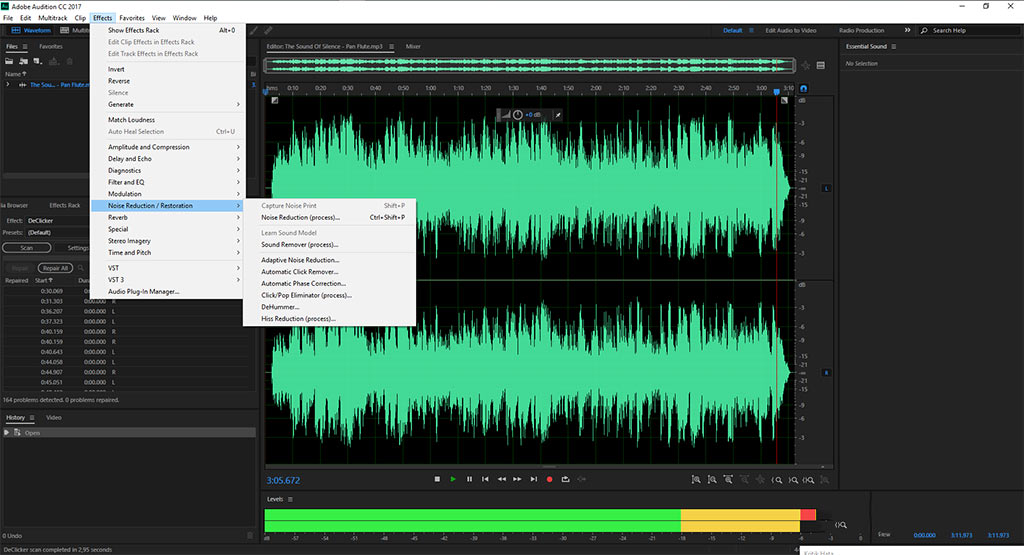Click the Repair All button
The width and height of the screenshot is (1024, 555).
pos(55,268)
